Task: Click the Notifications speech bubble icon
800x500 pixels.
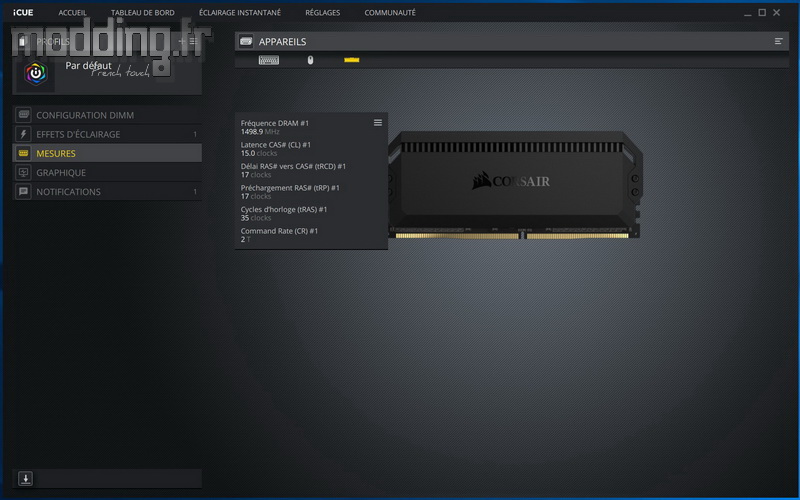Action: (x=23, y=192)
